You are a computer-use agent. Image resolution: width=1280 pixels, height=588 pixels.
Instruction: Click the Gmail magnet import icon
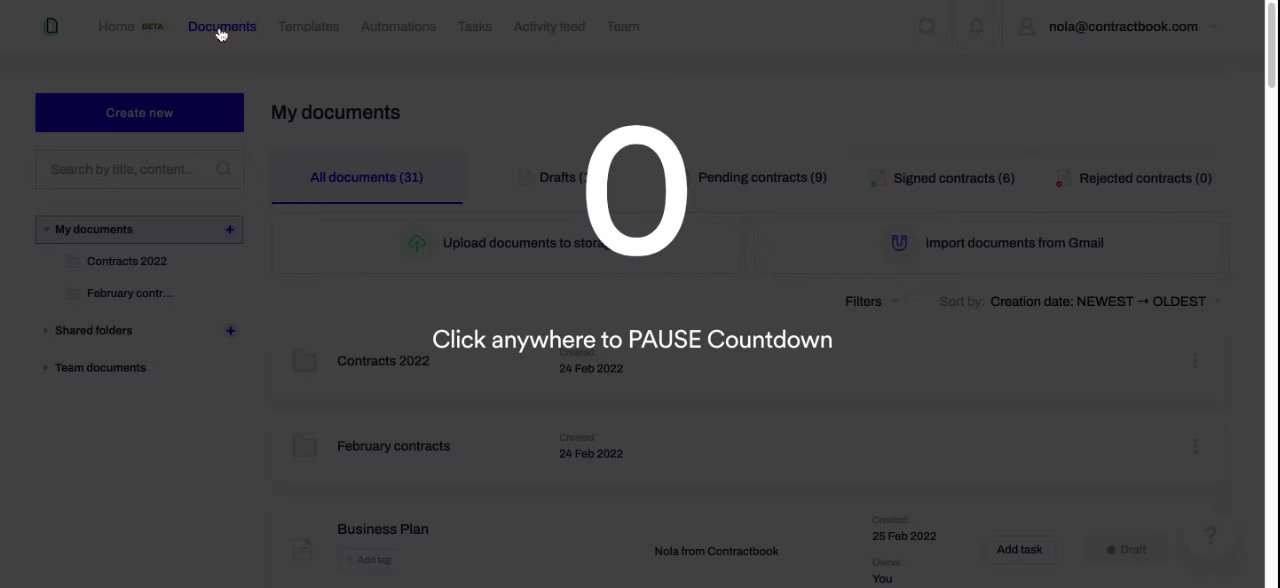(x=899, y=243)
